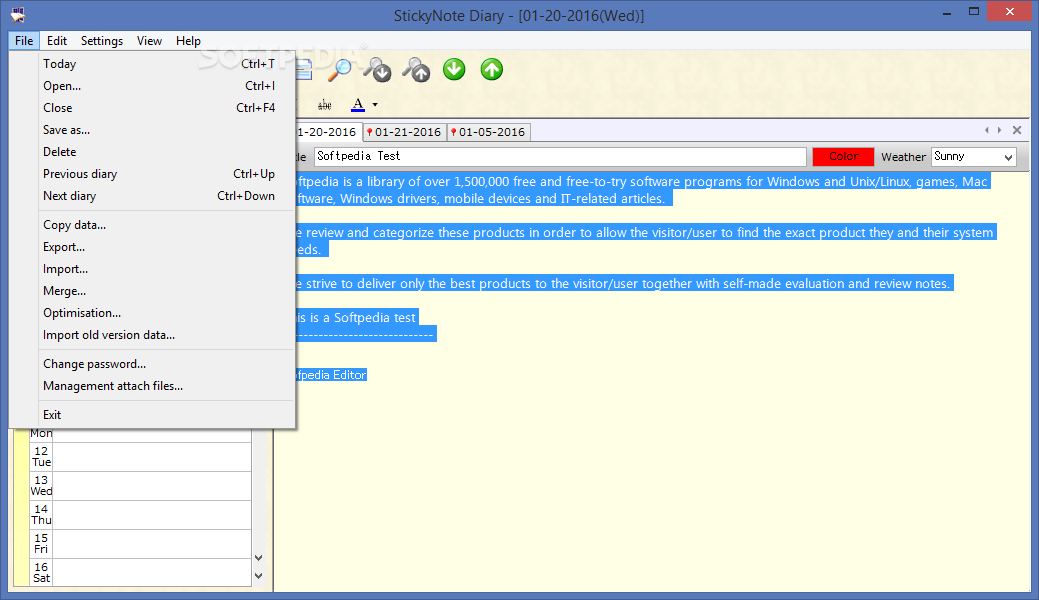The image size is (1039, 600).
Task: Select the 01-20-2016 tab
Action: pyautogui.click(x=327, y=132)
